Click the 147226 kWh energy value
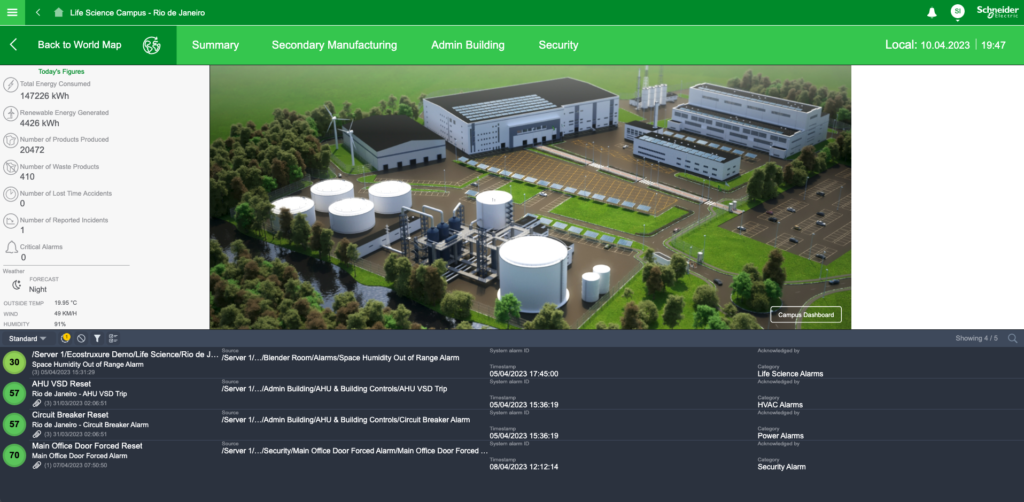The image size is (1024, 502). point(44,96)
